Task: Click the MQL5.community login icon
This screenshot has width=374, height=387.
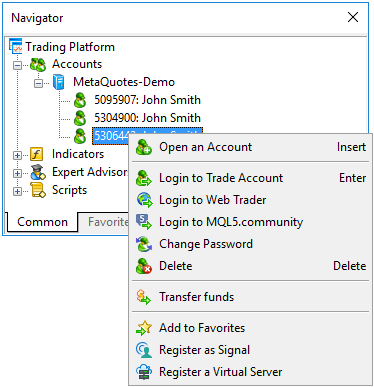Action: (144, 222)
